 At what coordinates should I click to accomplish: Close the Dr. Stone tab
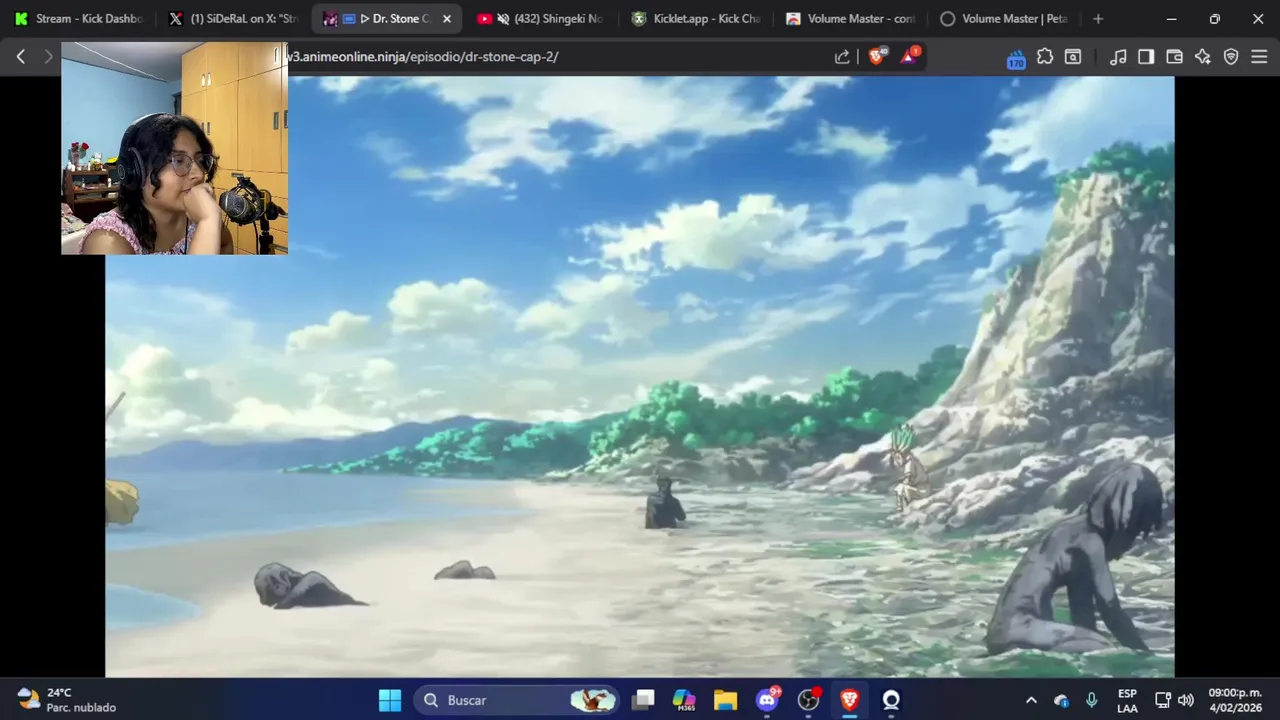point(447,19)
